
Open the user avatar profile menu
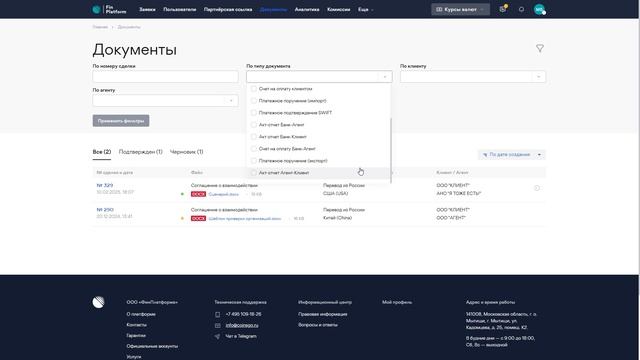539,9
